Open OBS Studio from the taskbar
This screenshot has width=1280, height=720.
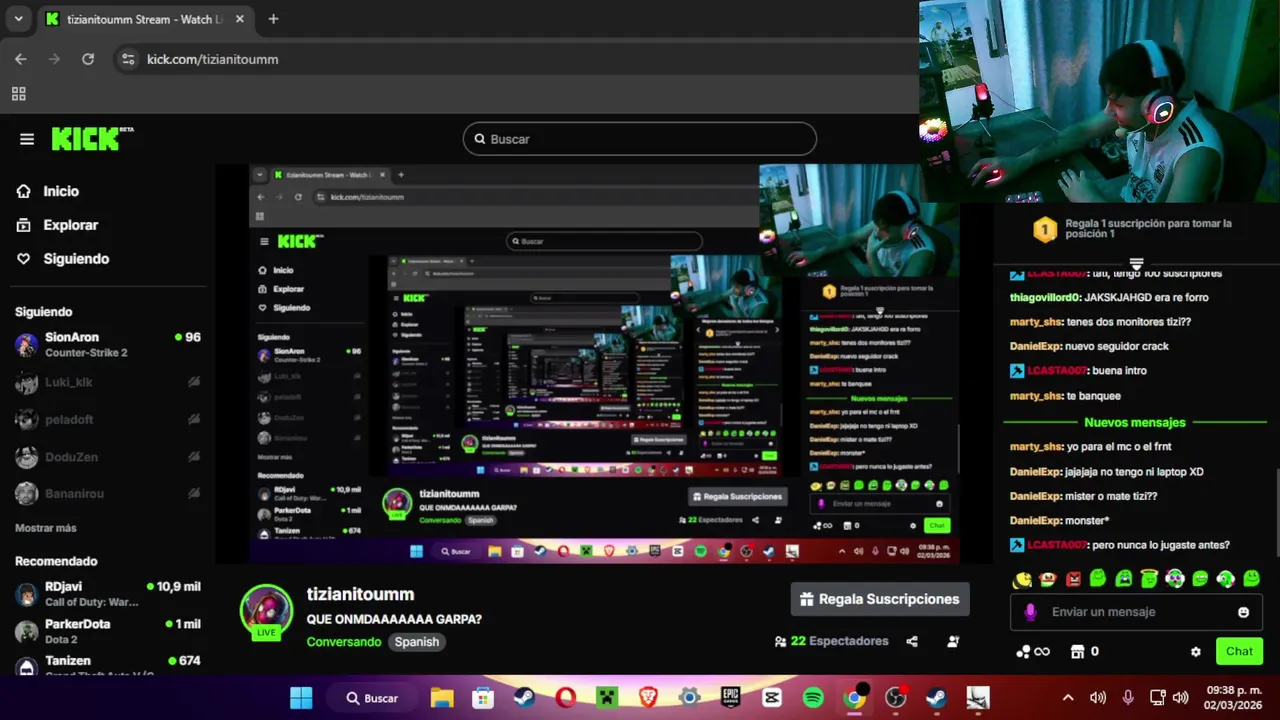[x=895, y=698]
